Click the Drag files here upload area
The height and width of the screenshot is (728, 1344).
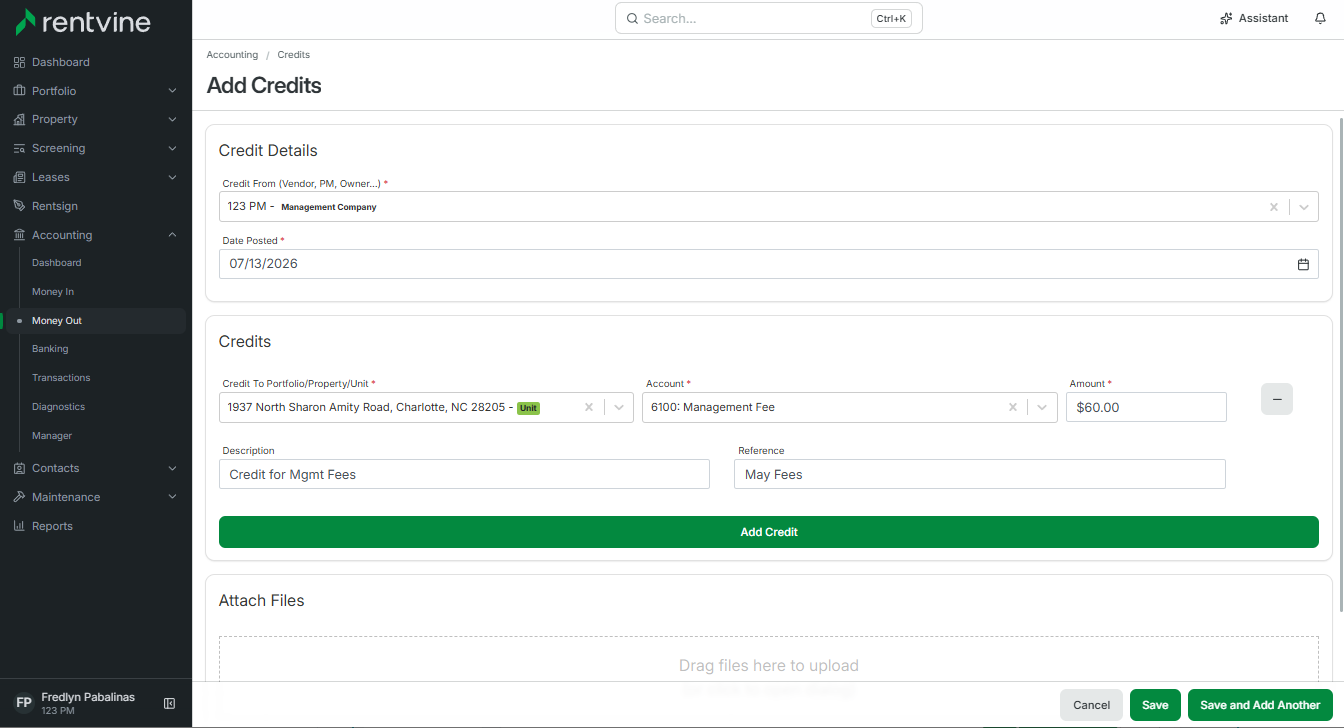768,664
